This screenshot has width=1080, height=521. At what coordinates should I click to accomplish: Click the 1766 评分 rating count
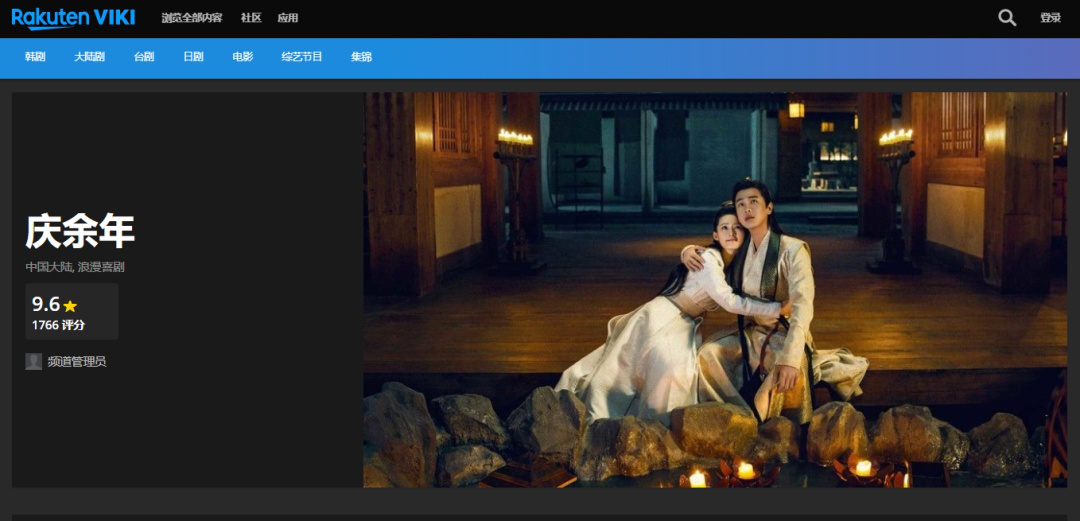[58, 325]
